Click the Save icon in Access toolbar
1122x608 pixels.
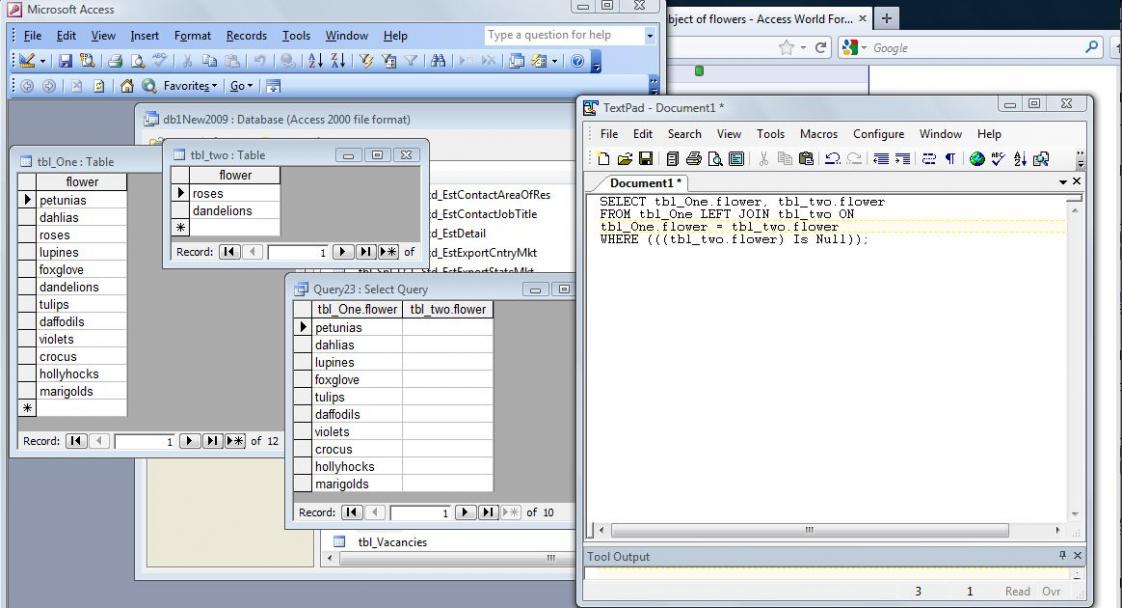[65, 62]
